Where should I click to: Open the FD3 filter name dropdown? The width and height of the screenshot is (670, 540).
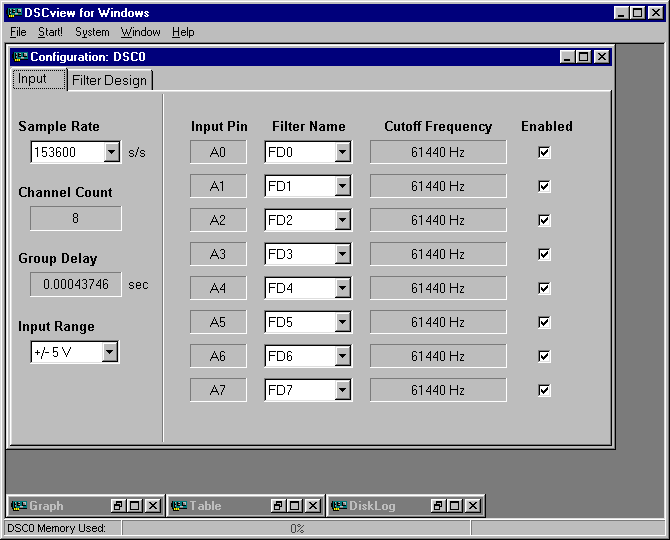(342, 254)
